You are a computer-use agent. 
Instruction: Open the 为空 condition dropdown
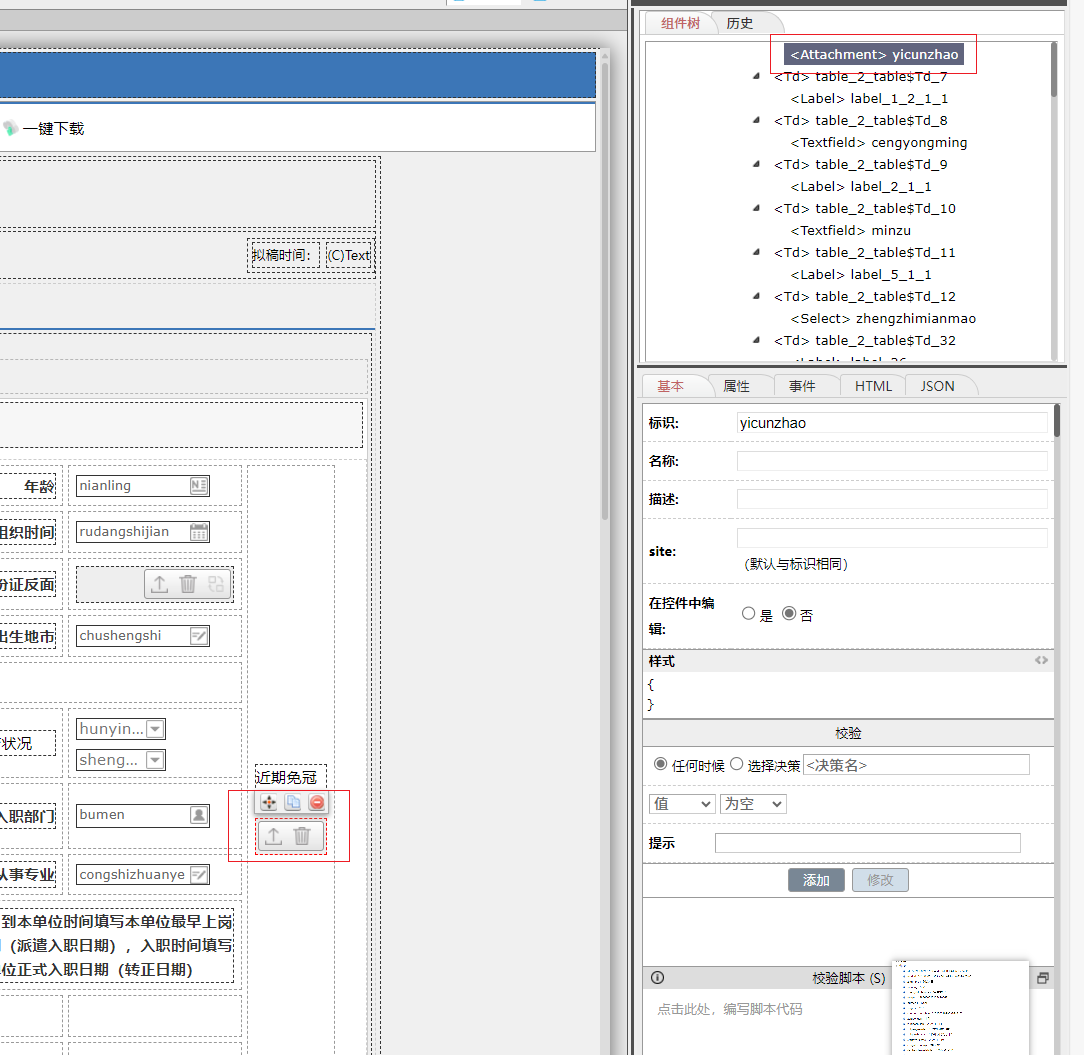click(x=753, y=804)
